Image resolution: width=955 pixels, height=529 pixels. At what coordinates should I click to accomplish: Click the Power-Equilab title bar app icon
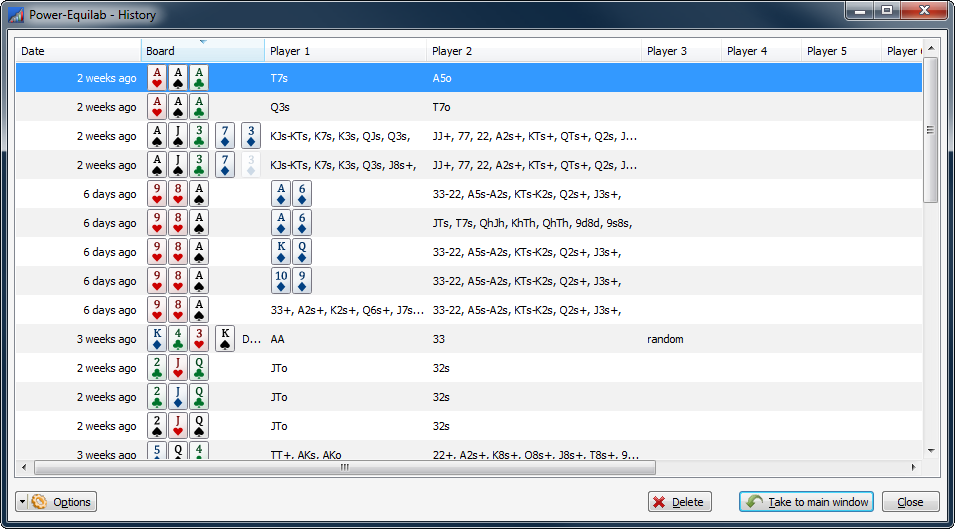[16, 15]
